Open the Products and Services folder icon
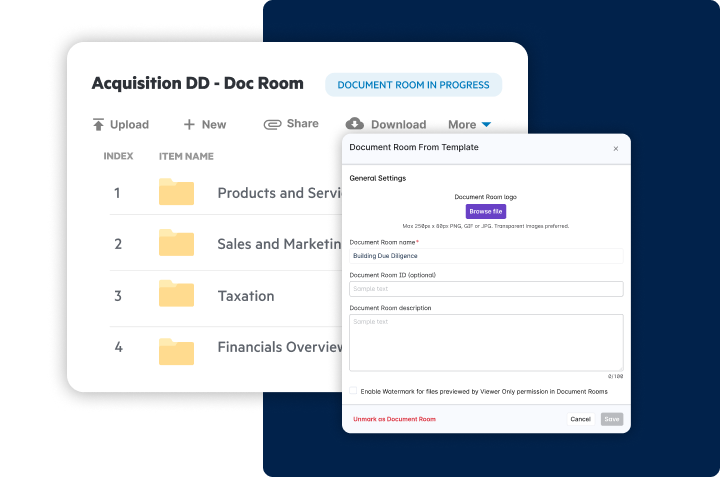The height and width of the screenshot is (477, 720). coord(176,191)
